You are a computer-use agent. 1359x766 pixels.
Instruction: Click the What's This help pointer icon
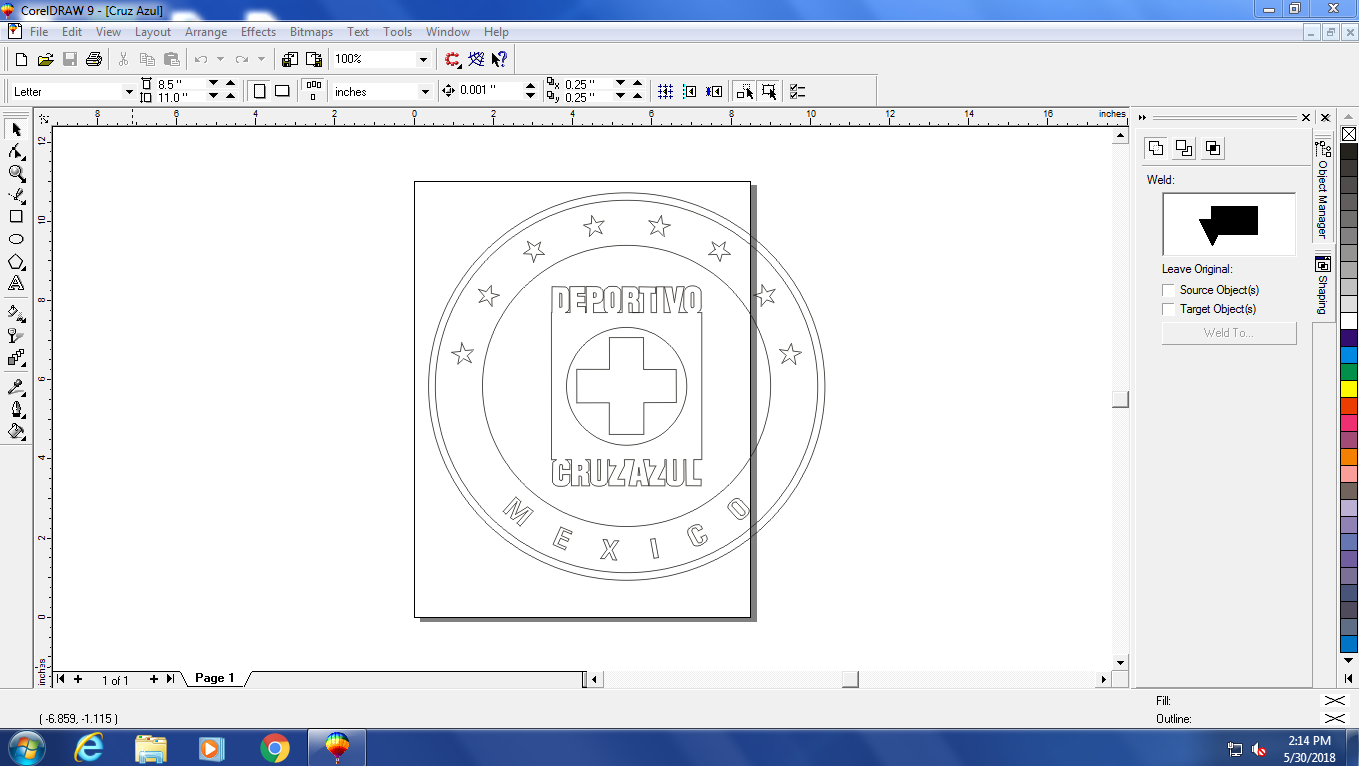click(x=499, y=59)
